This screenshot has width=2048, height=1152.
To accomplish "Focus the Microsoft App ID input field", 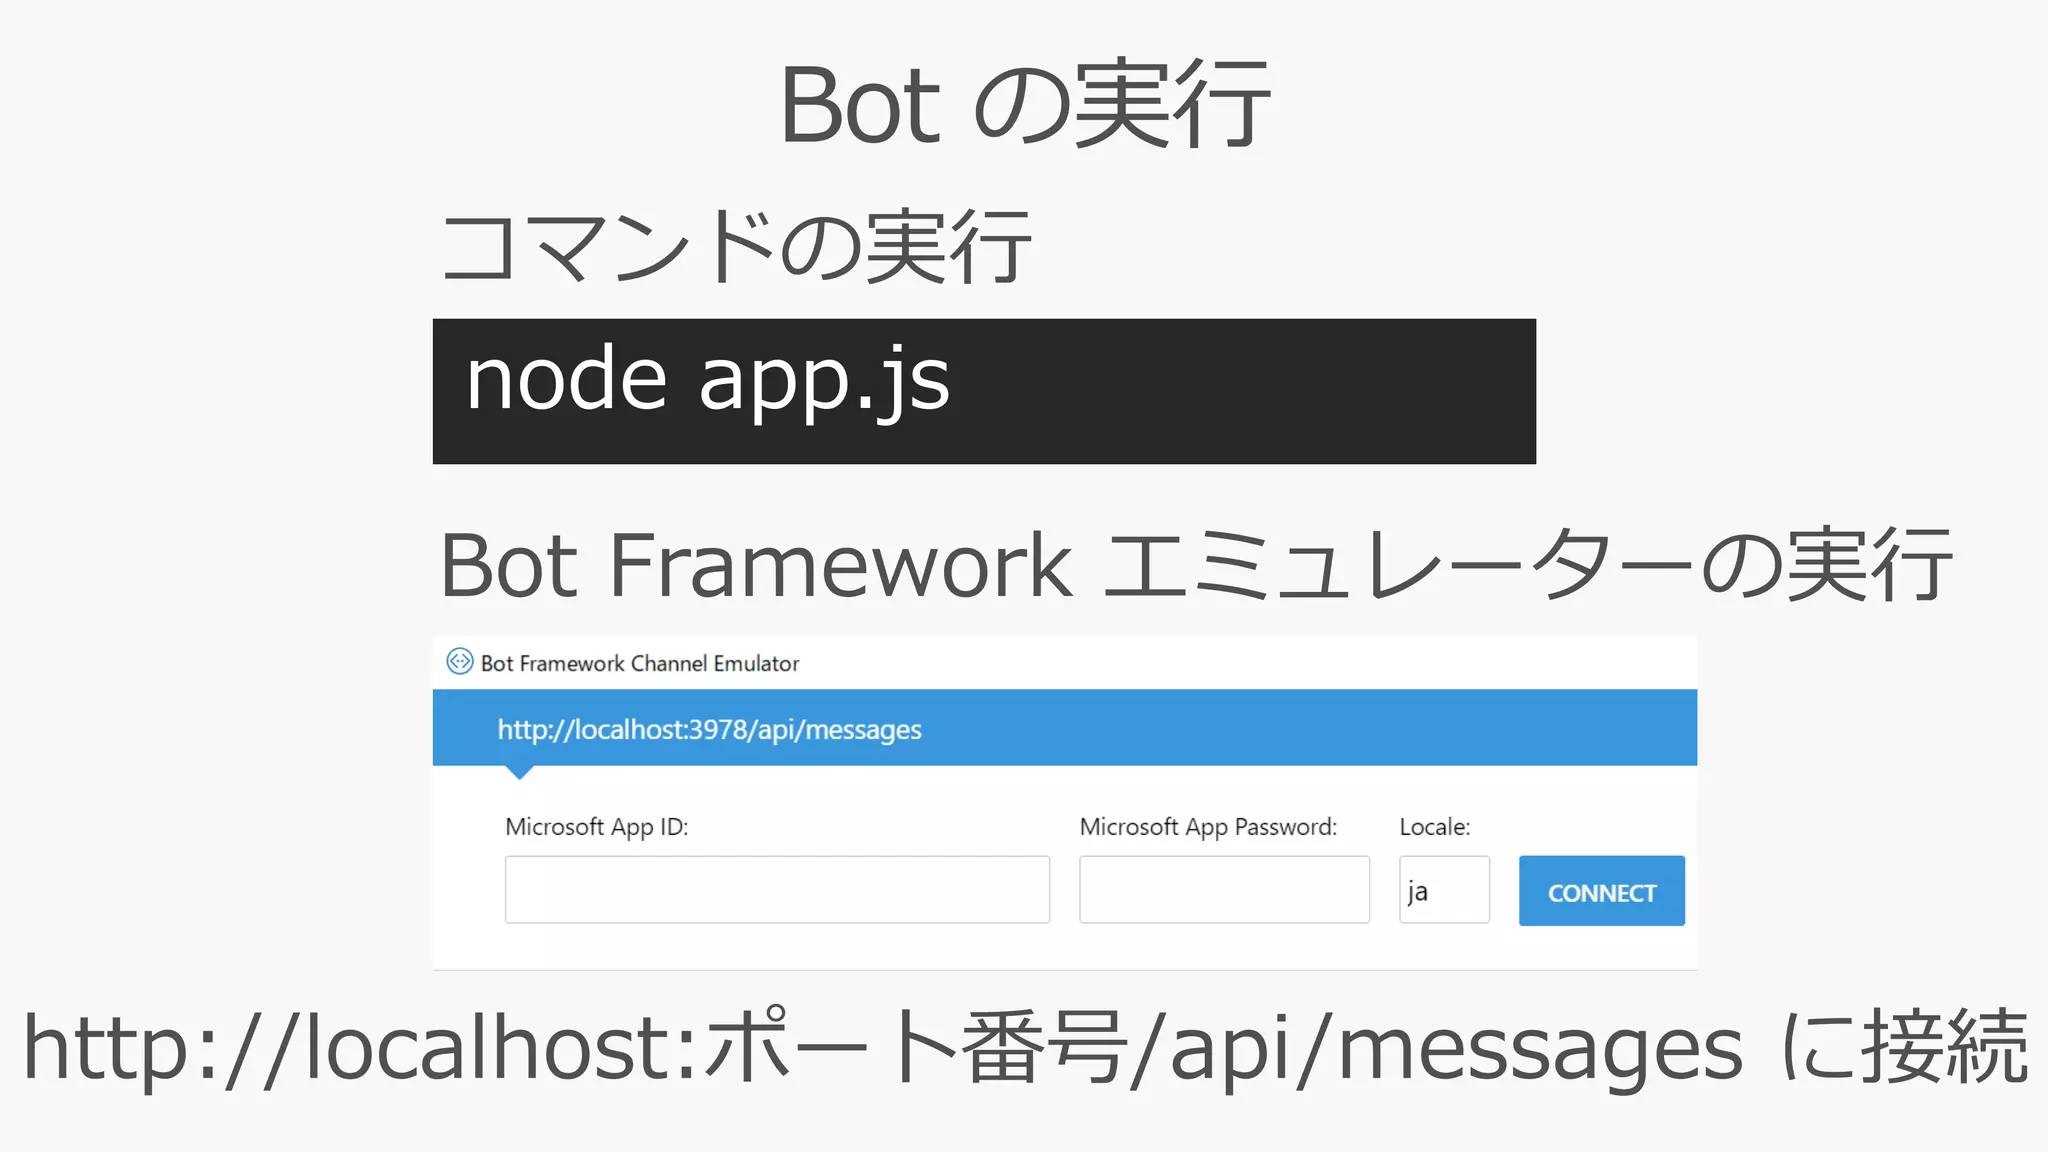I will 777,889.
